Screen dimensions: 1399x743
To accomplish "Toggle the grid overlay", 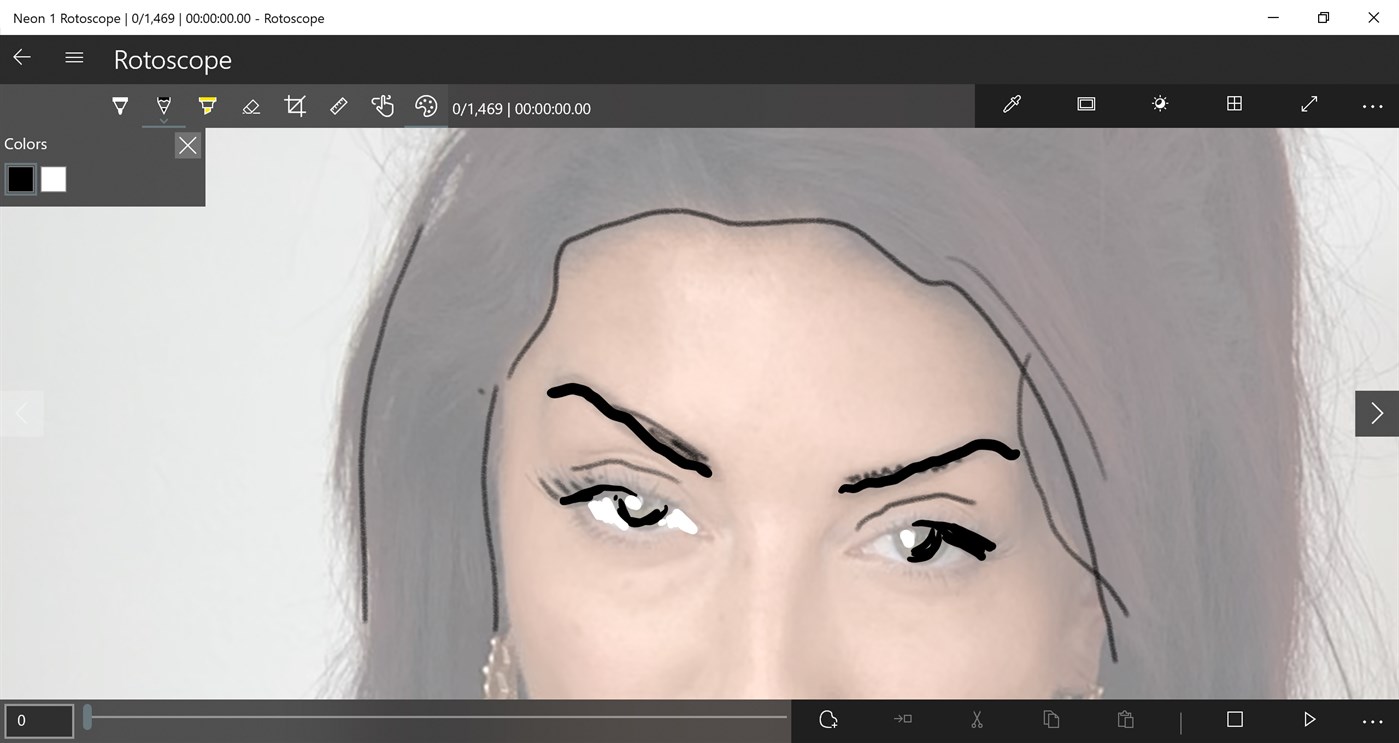I will click(x=1234, y=104).
